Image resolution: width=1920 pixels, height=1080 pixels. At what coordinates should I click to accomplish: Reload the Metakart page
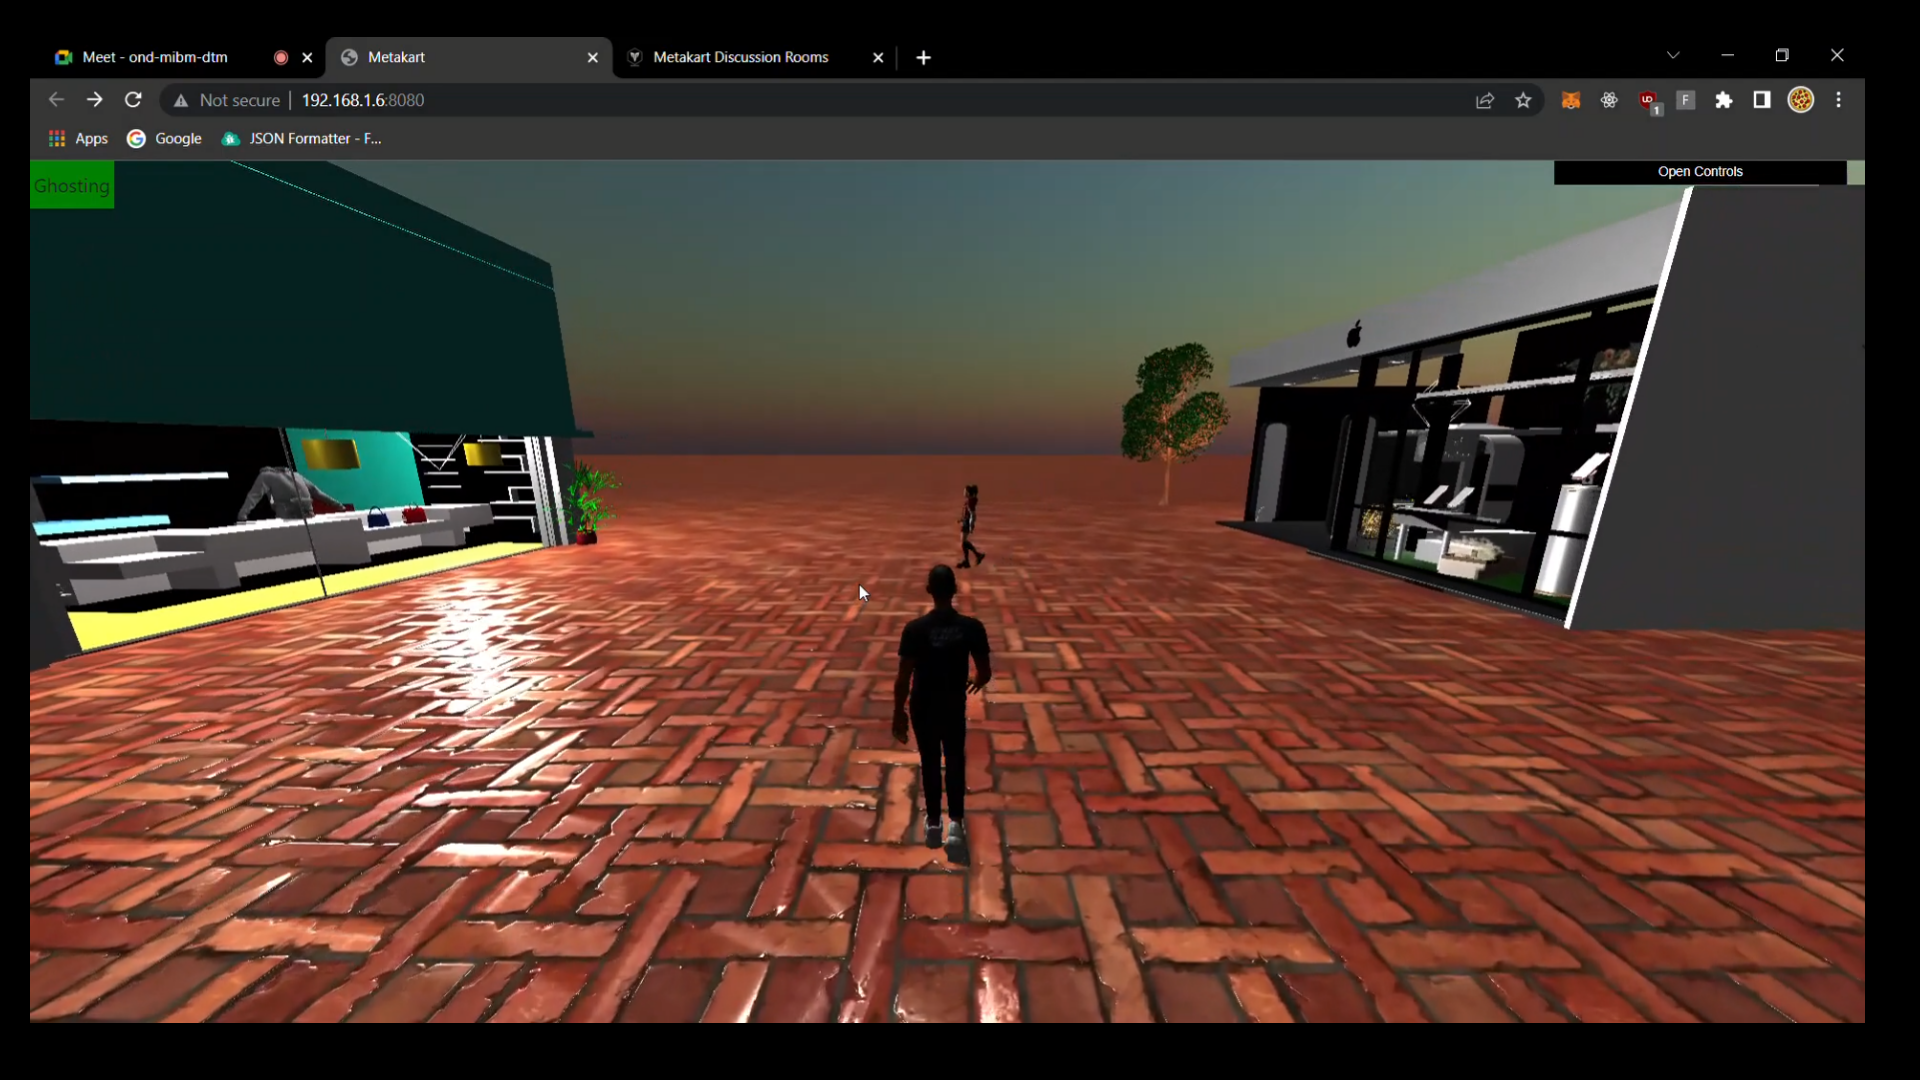(133, 100)
